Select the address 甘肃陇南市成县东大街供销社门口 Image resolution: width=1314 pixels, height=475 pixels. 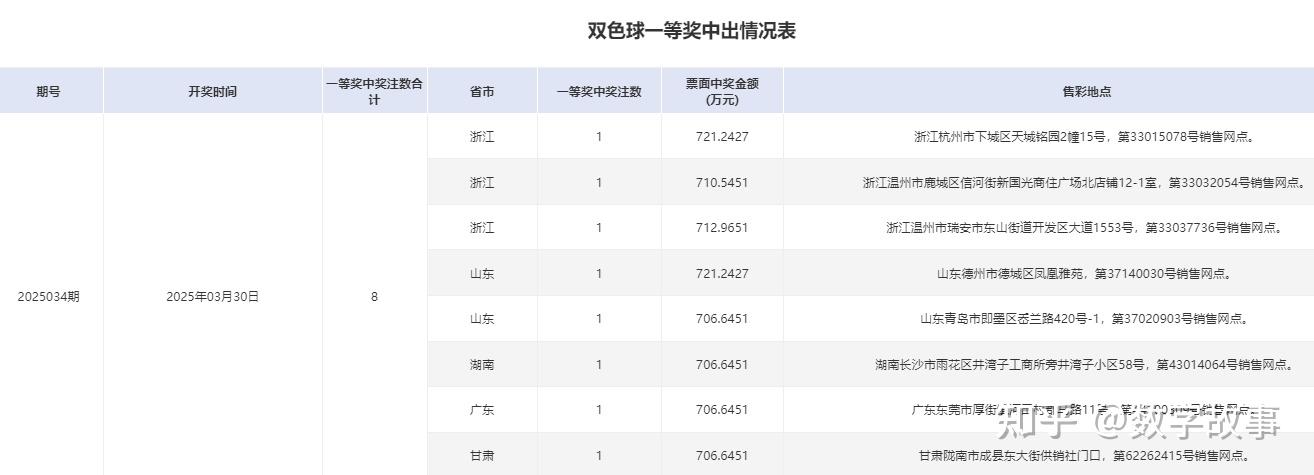click(x=1010, y=455)
